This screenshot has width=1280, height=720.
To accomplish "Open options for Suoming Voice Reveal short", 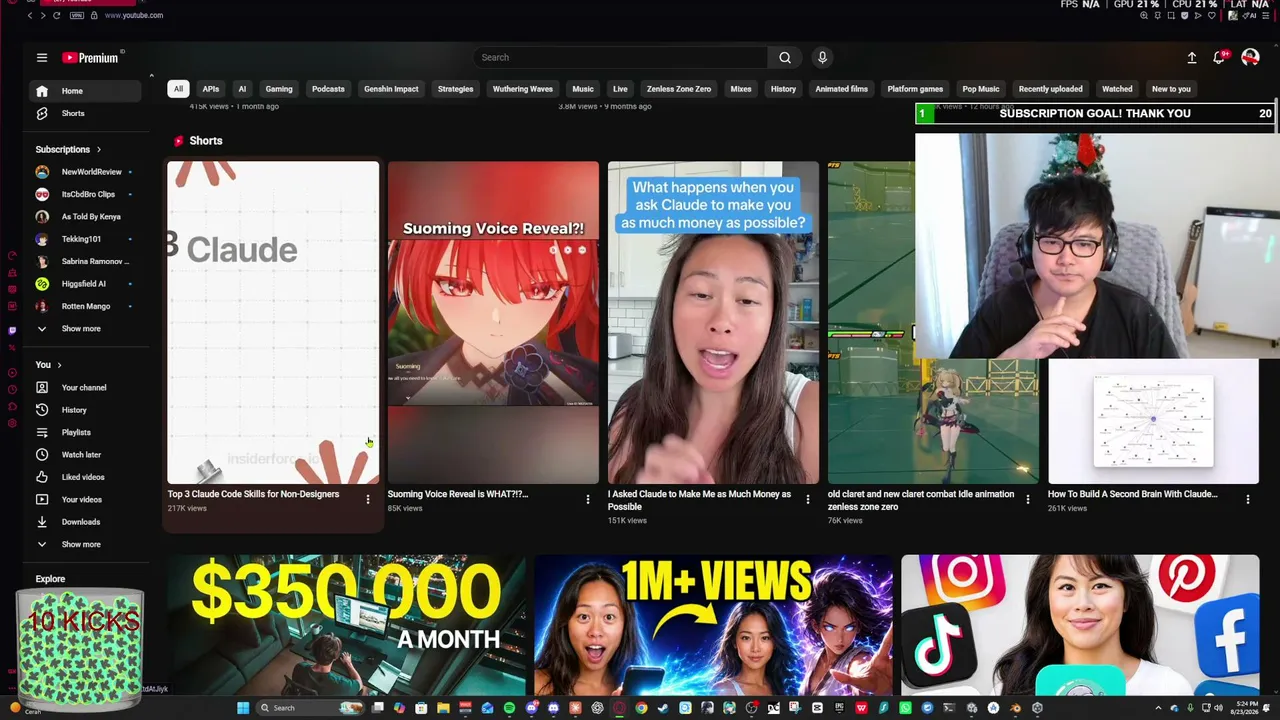I will click(x=587, y=499).
